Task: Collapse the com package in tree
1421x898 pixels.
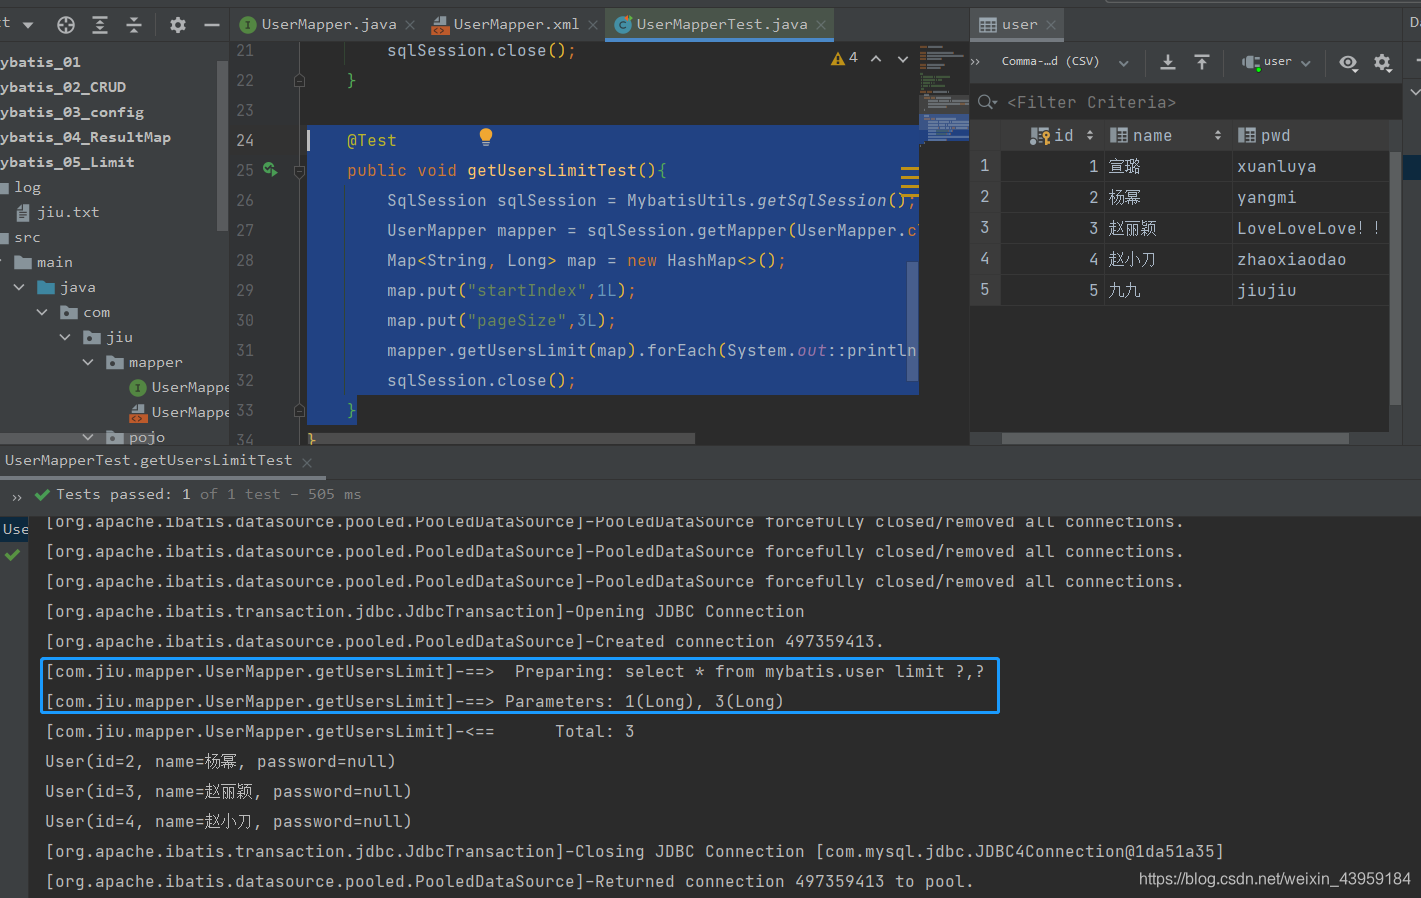Action: pos(42,312)
